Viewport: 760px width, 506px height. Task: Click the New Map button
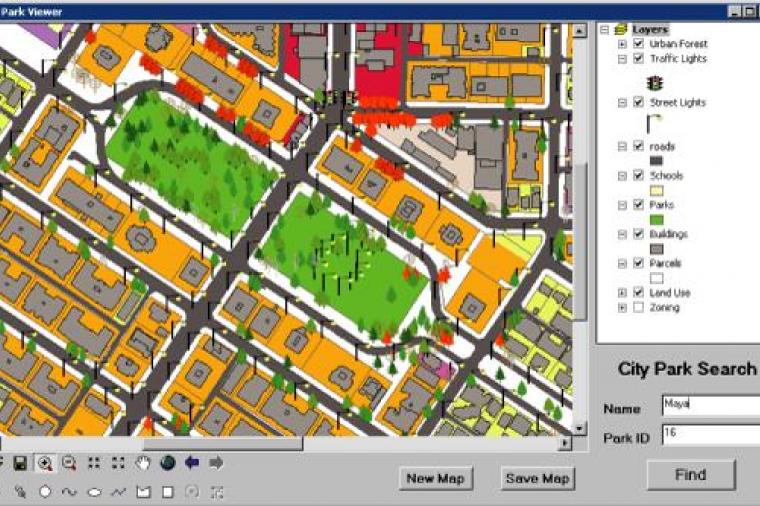(x=435, y=478)
